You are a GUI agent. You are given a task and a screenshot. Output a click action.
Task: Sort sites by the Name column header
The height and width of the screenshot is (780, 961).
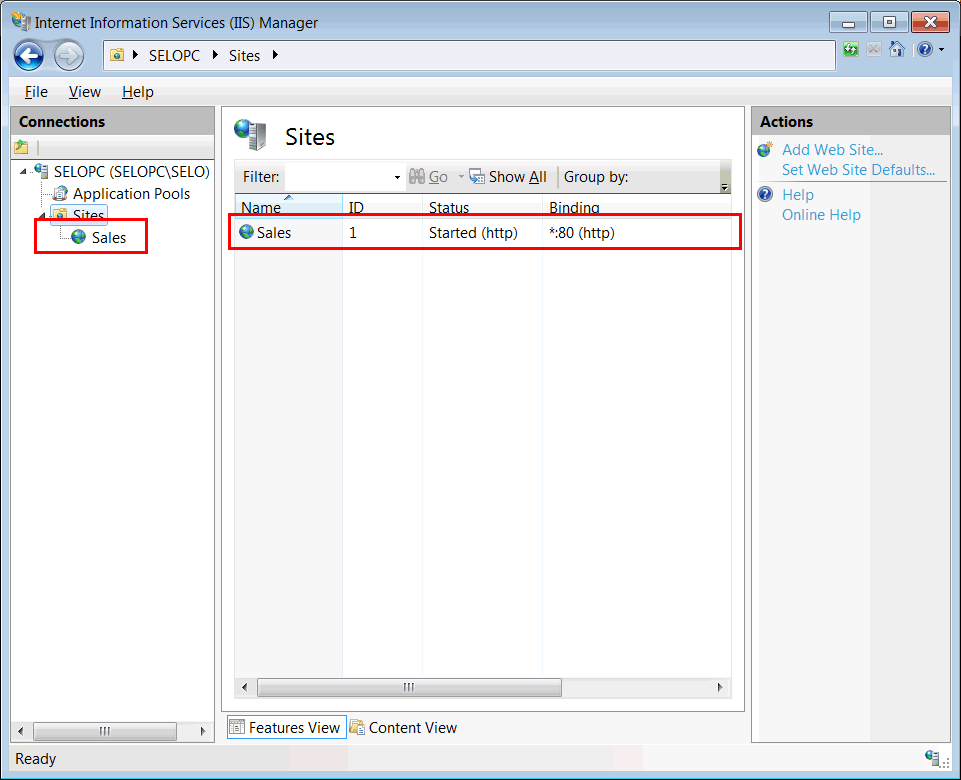pyautogui.click(x=288, y=205)
